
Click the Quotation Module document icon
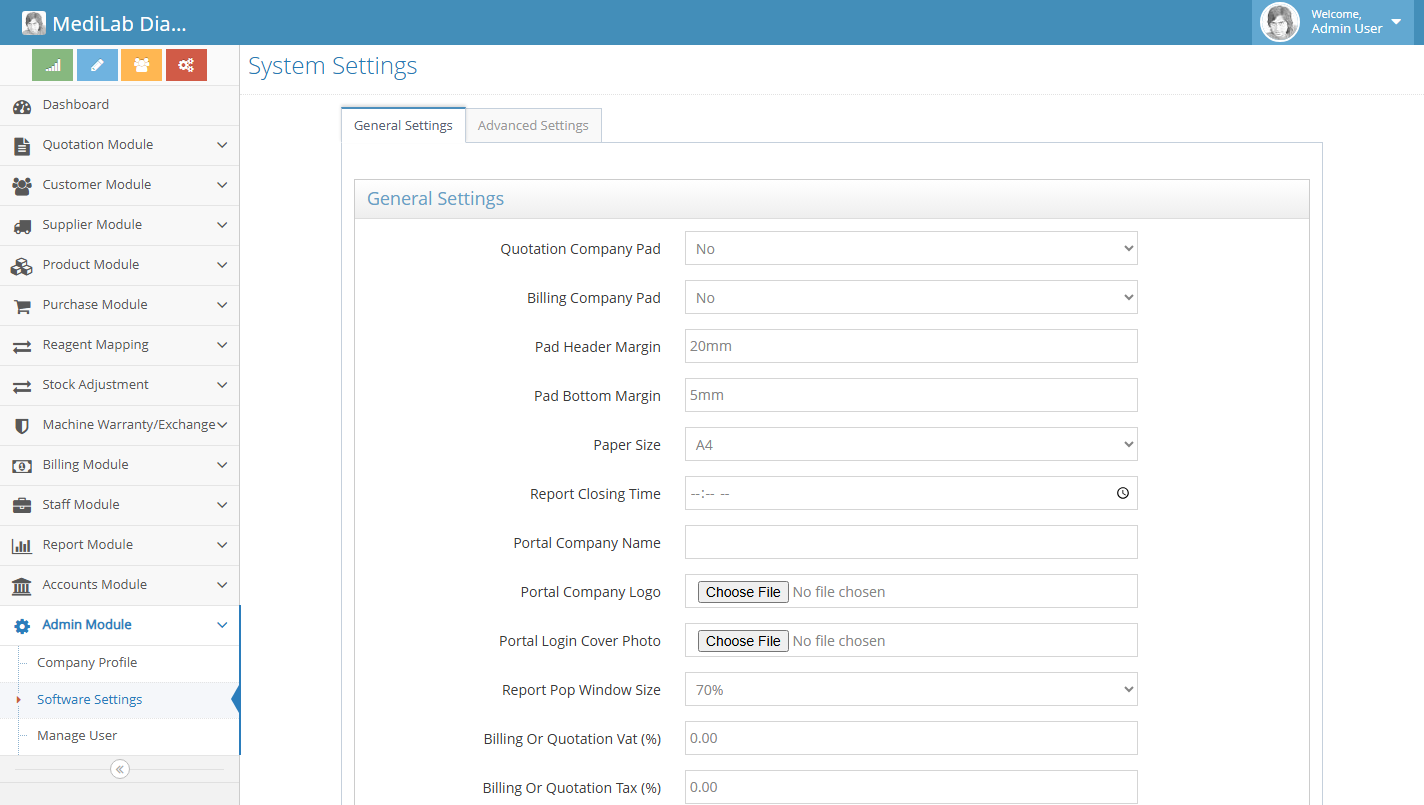(x=22, y=146)
